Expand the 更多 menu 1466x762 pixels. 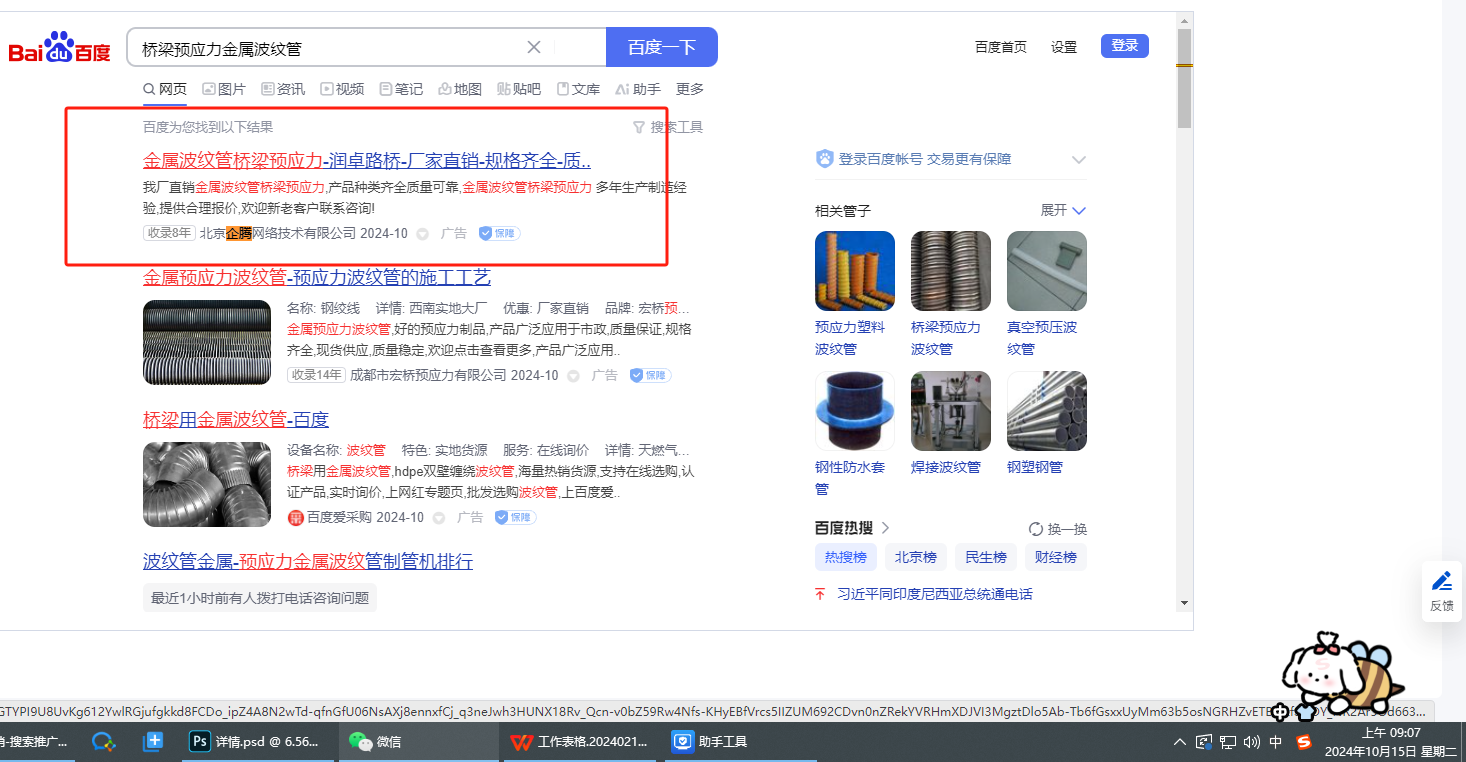690,89
